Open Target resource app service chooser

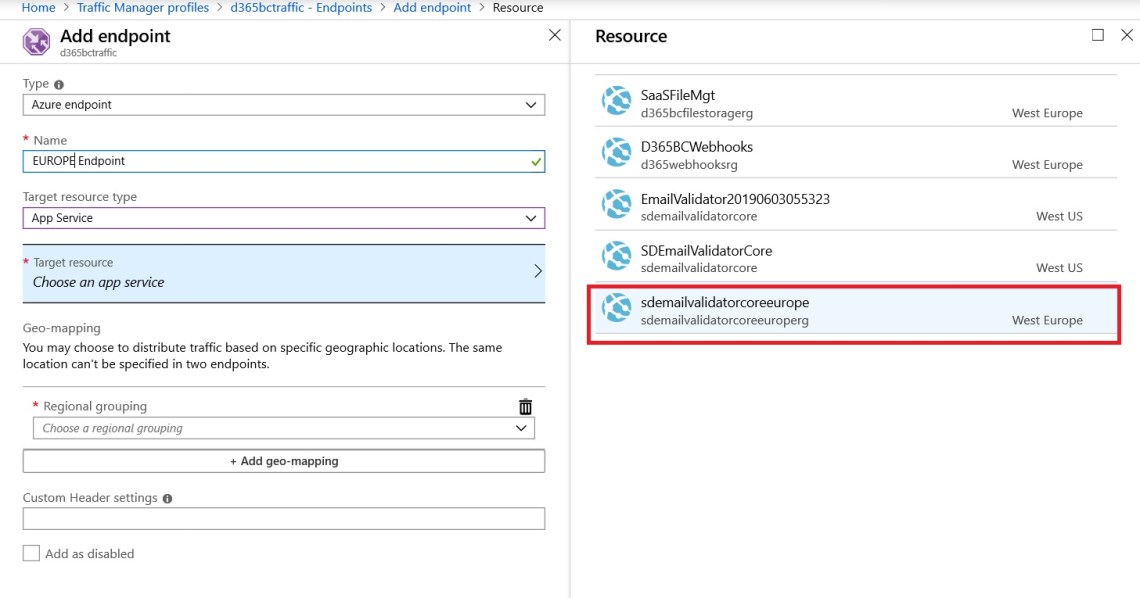pyautogui.click(x=283, y=273)
